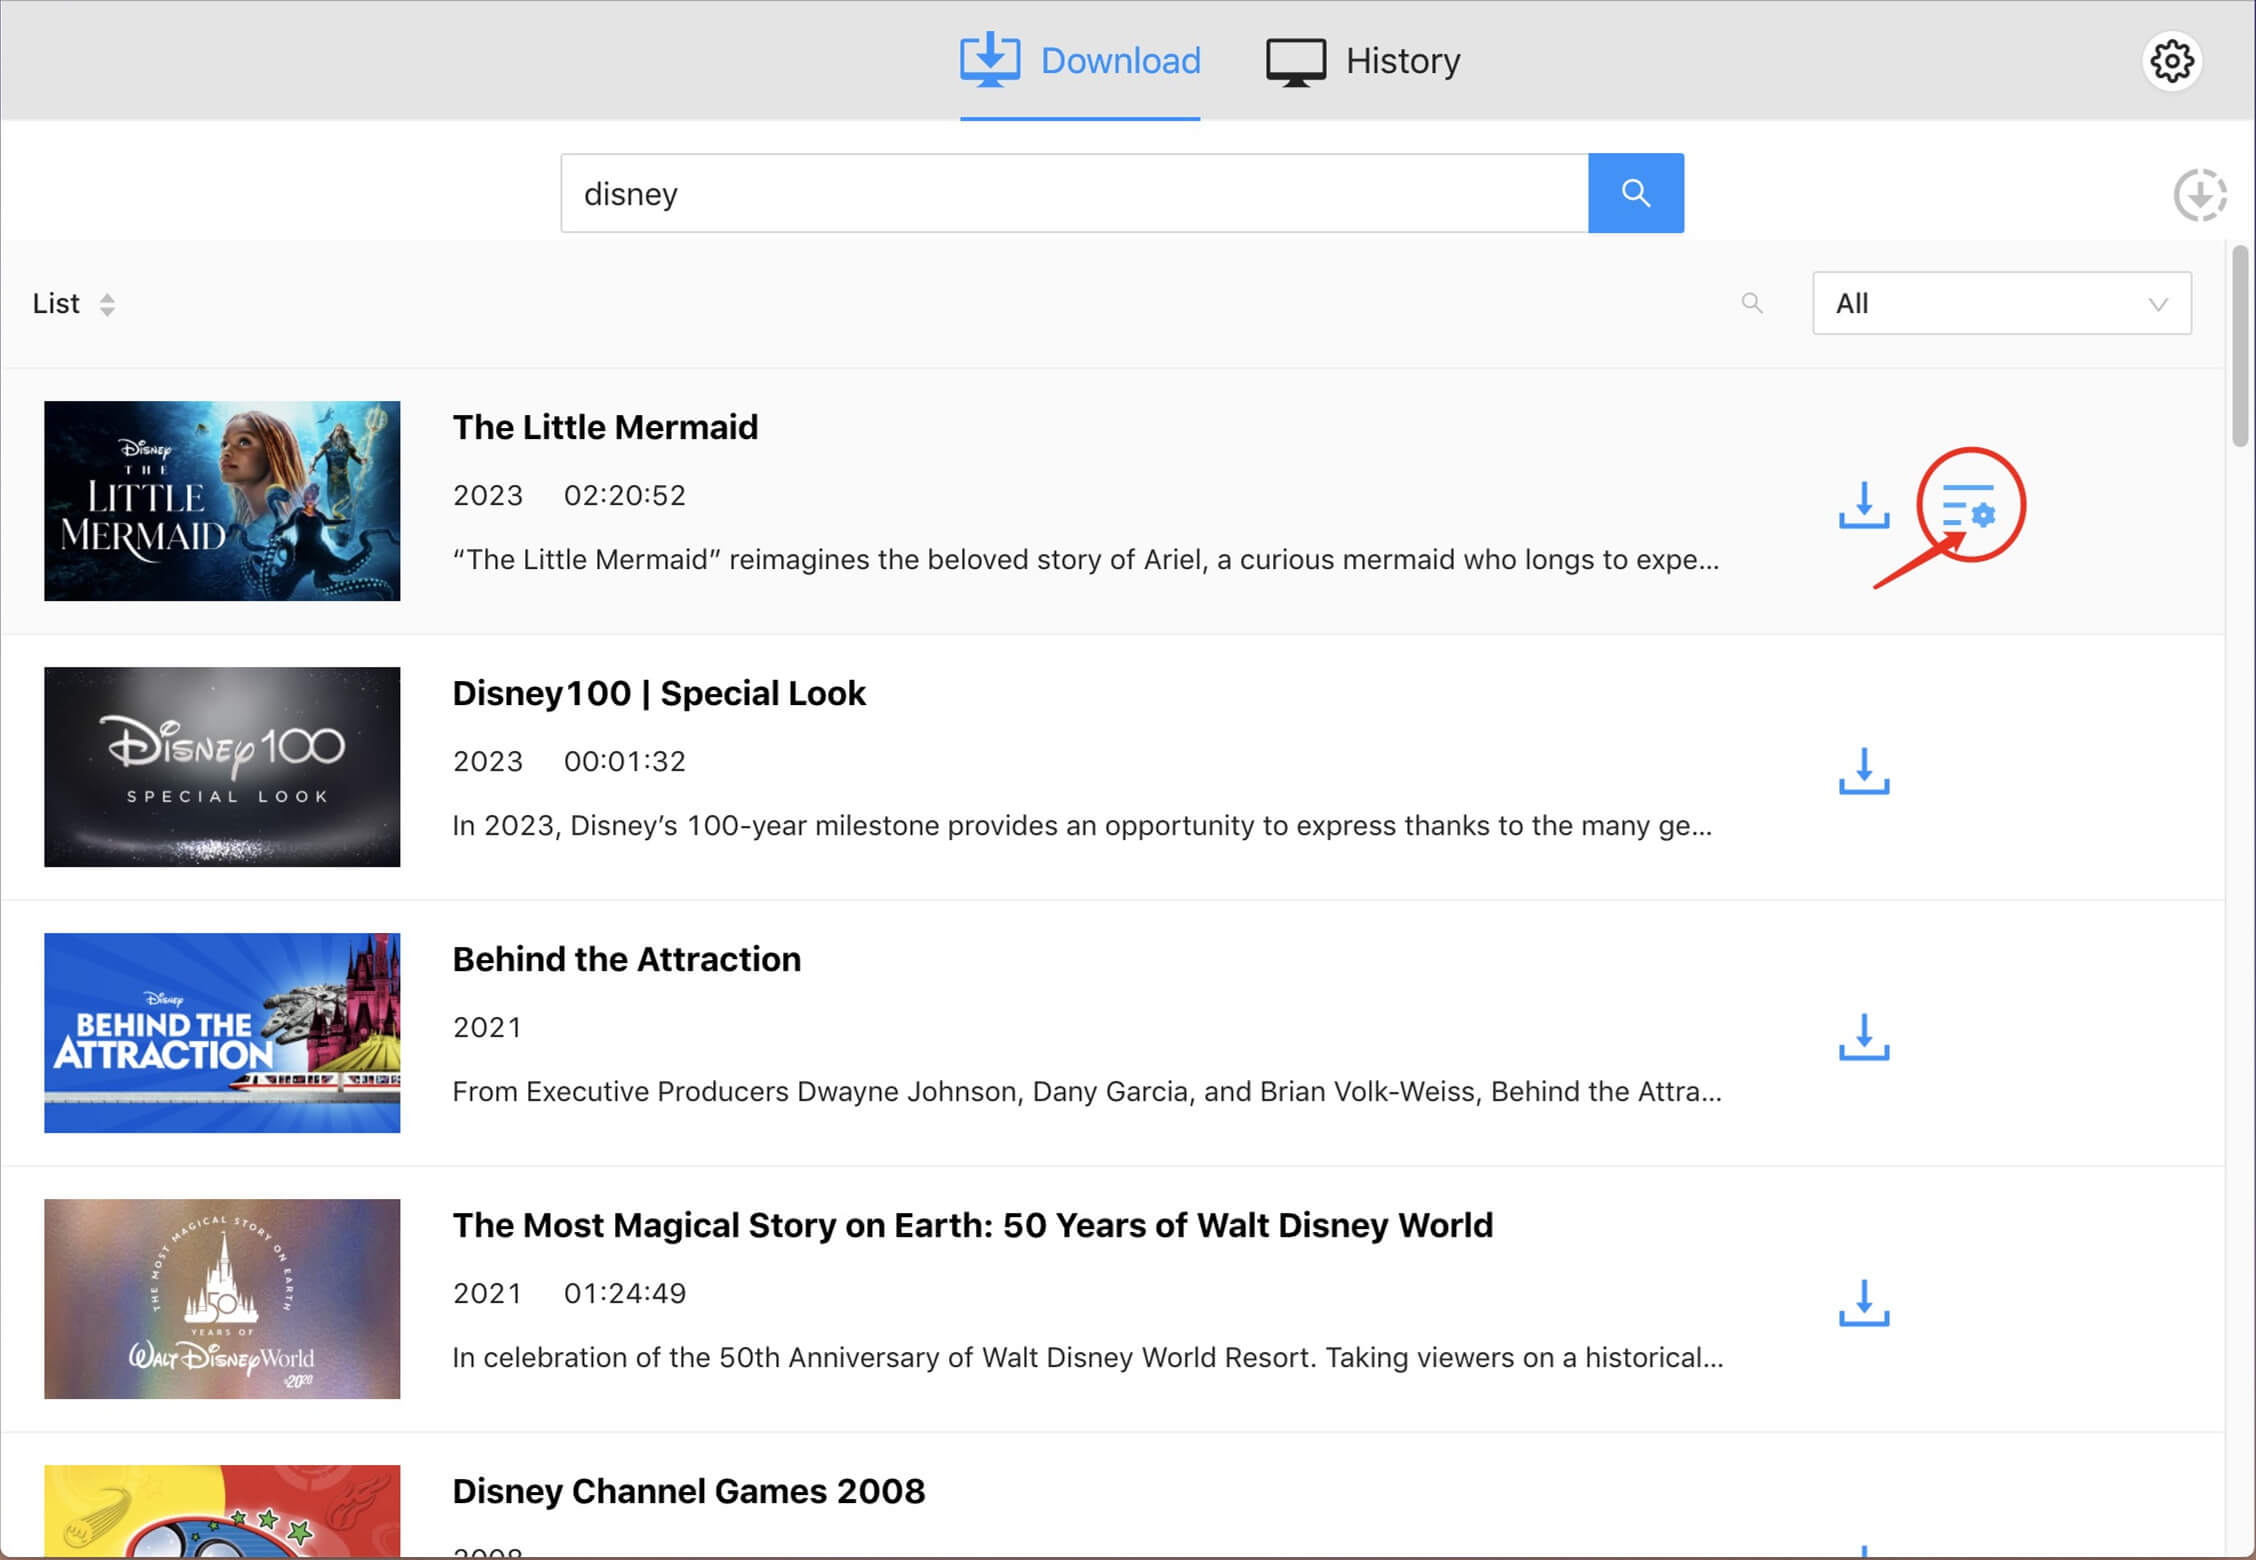Download The Most Magical Story on Earth

click(x=1864, y=1303)
